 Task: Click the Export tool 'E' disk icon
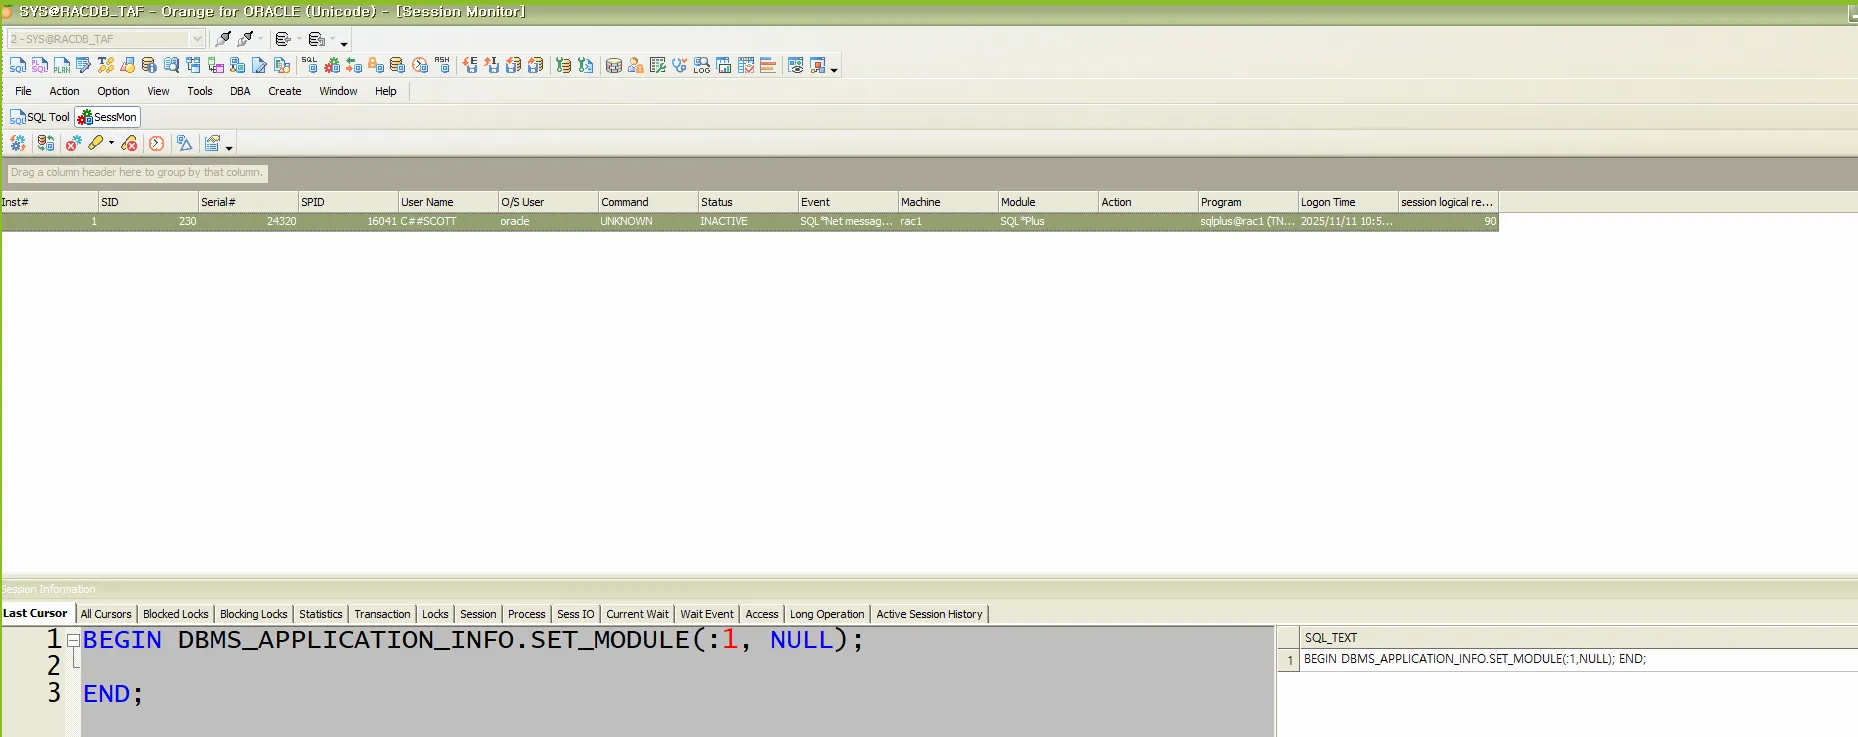pos(470,65)
